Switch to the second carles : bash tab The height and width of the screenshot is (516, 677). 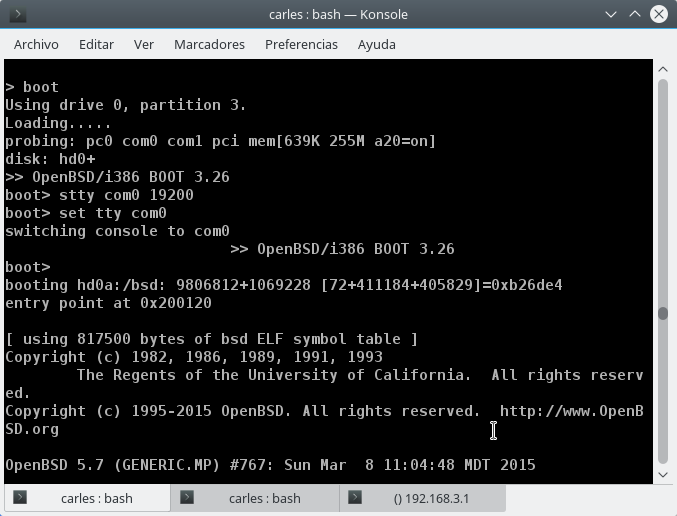coord(255,498)
